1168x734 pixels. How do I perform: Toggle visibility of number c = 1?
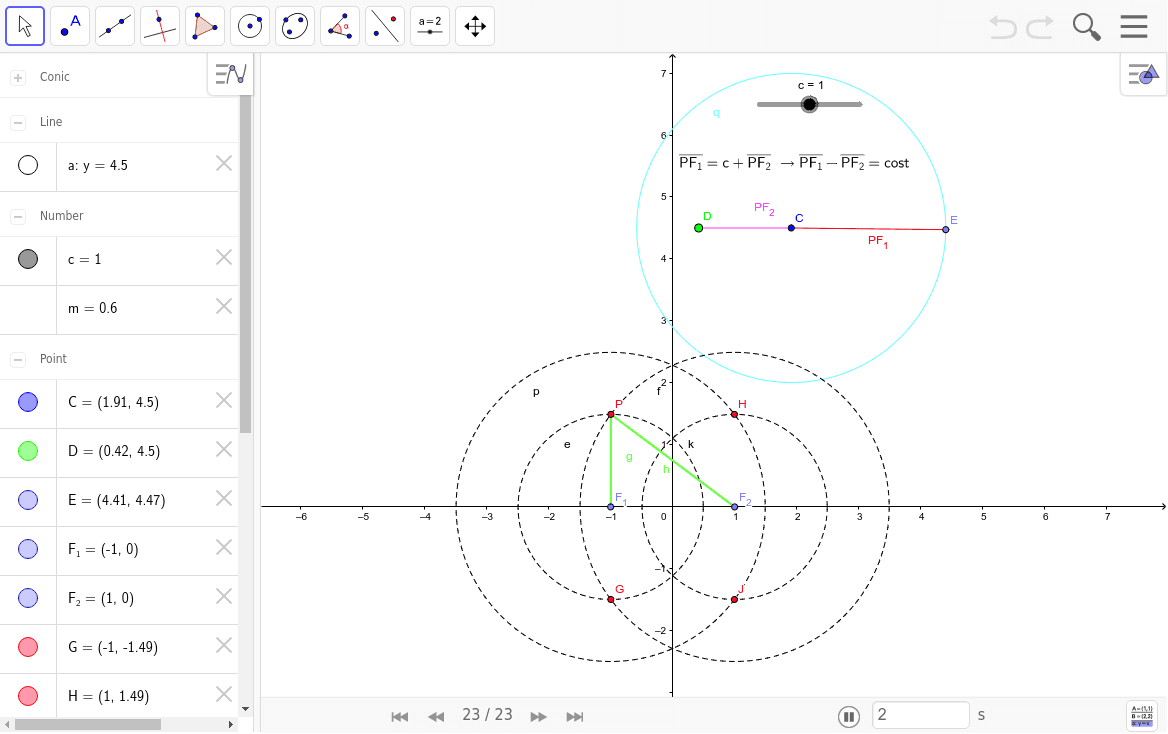28,259
